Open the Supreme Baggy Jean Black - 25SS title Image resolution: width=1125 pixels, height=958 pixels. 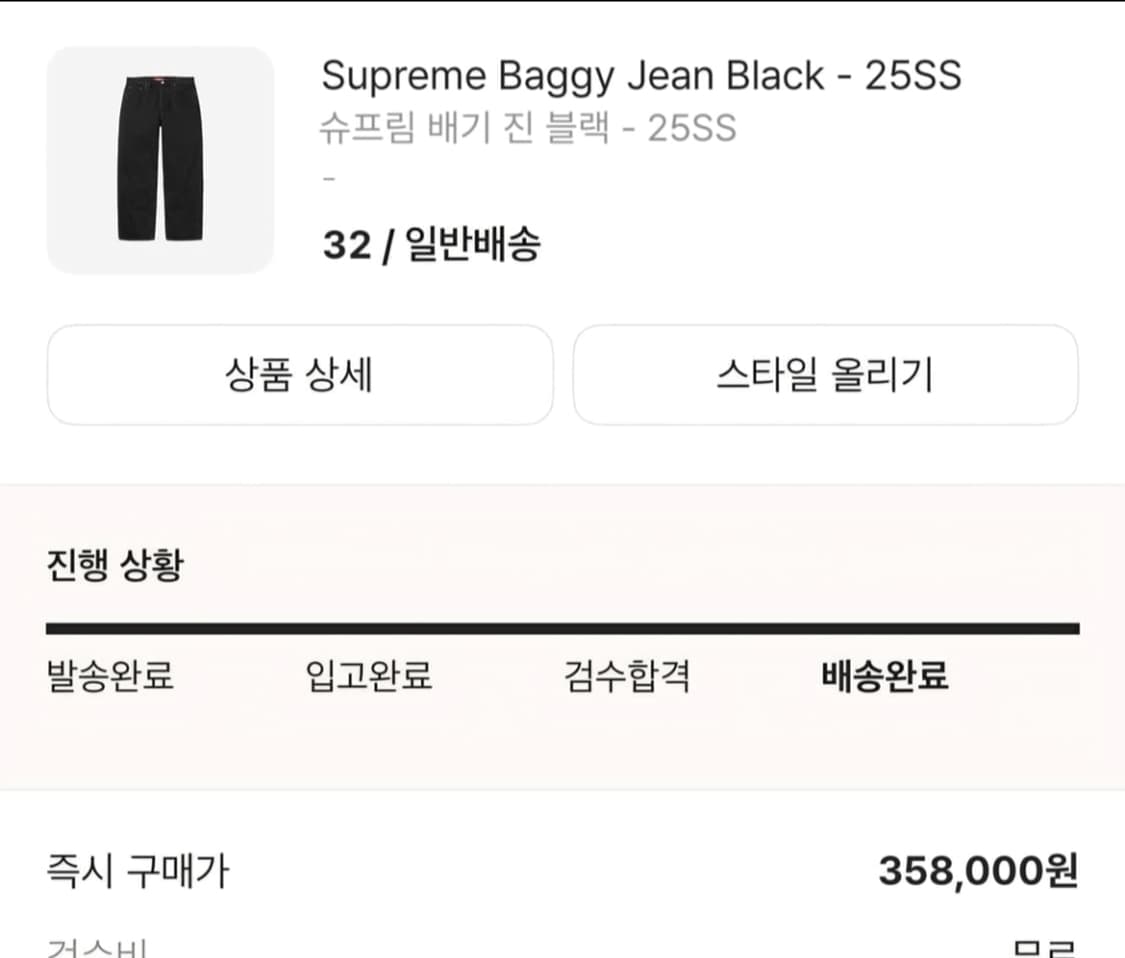click(x=642, y=76)
